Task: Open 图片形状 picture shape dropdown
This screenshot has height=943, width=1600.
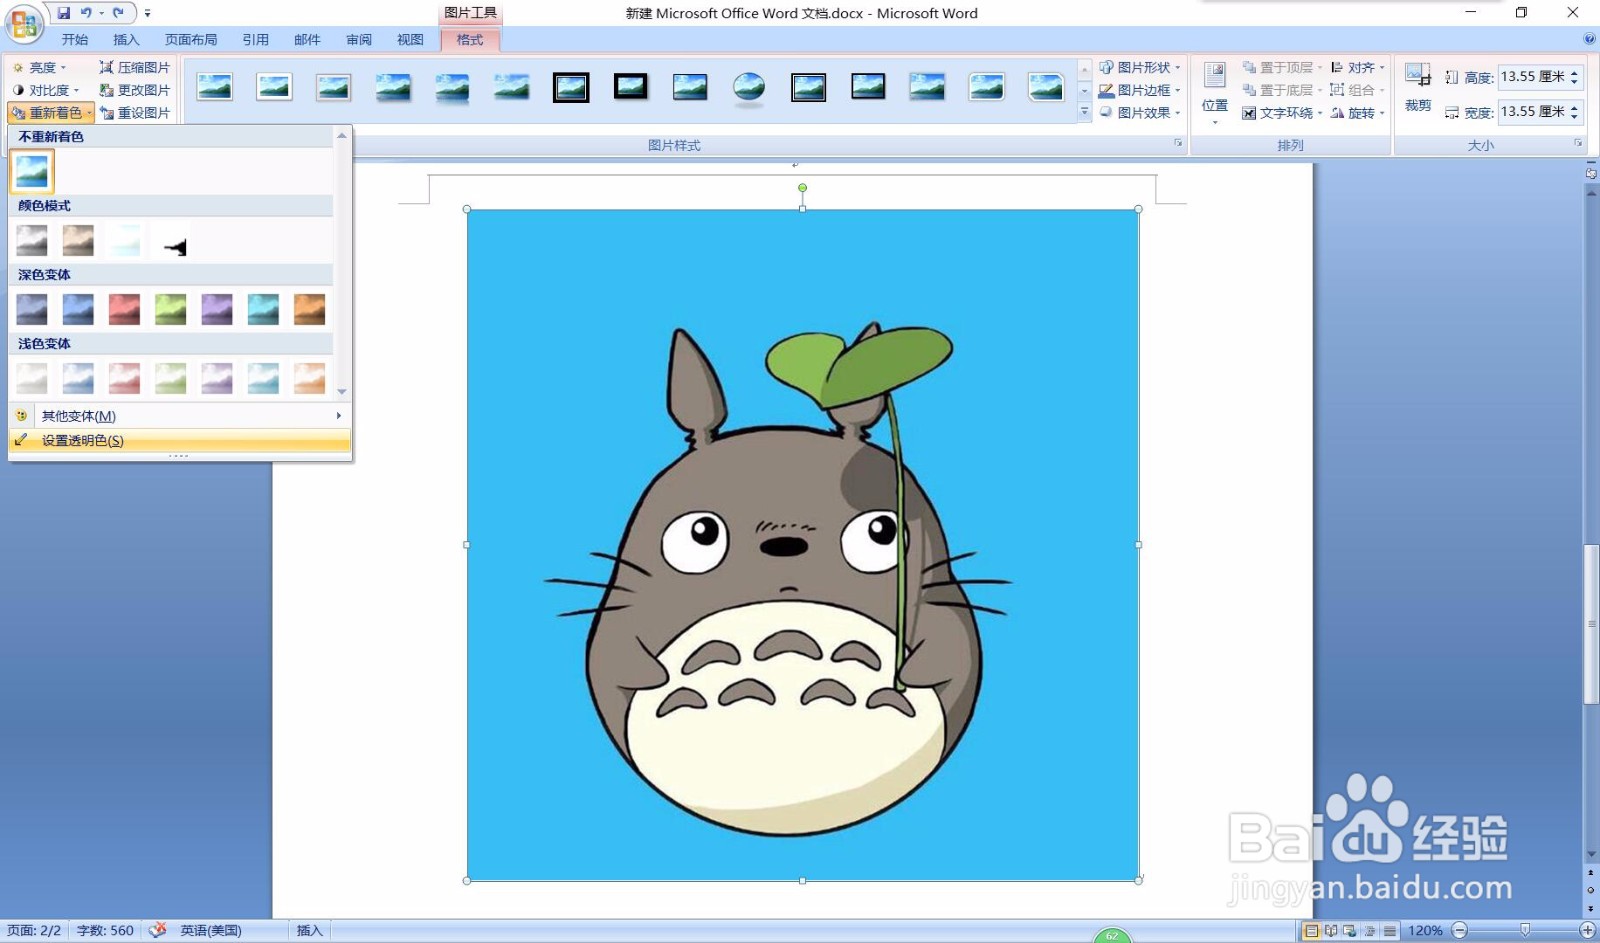Action: (1140, 67)
